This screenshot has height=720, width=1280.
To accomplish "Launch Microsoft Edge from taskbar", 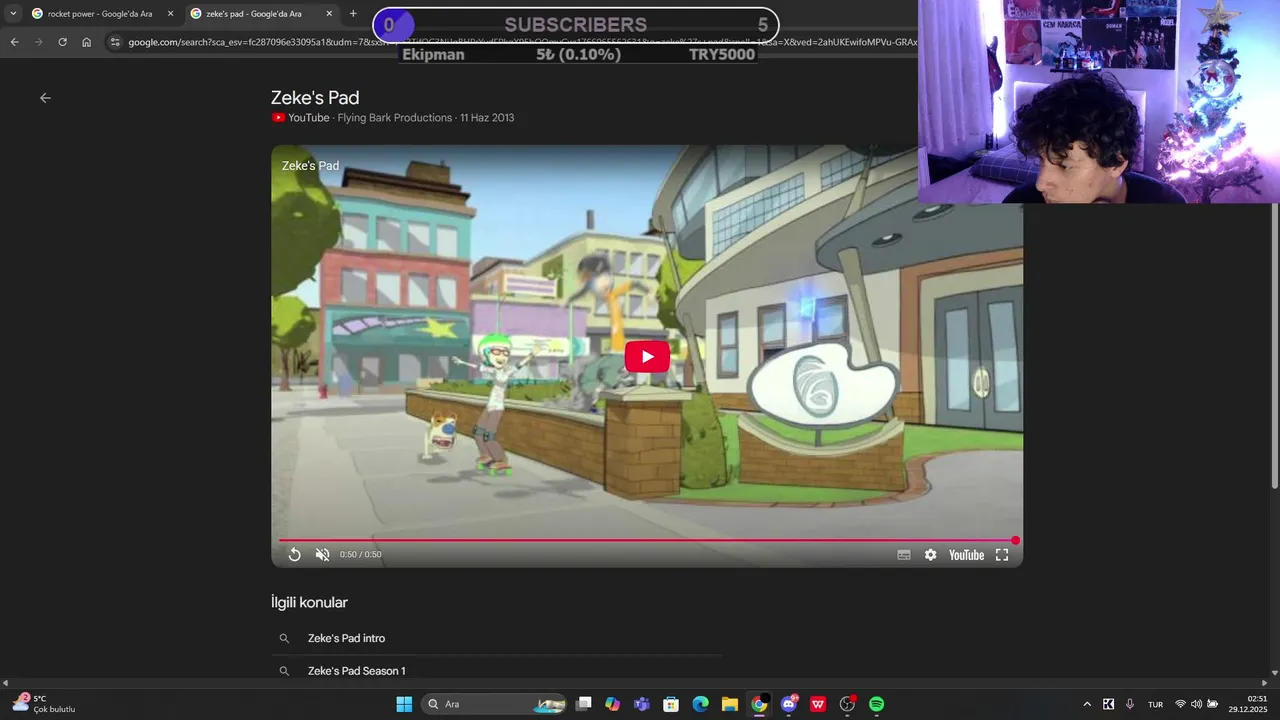I will pyautogui.click(x=701, y=704).
